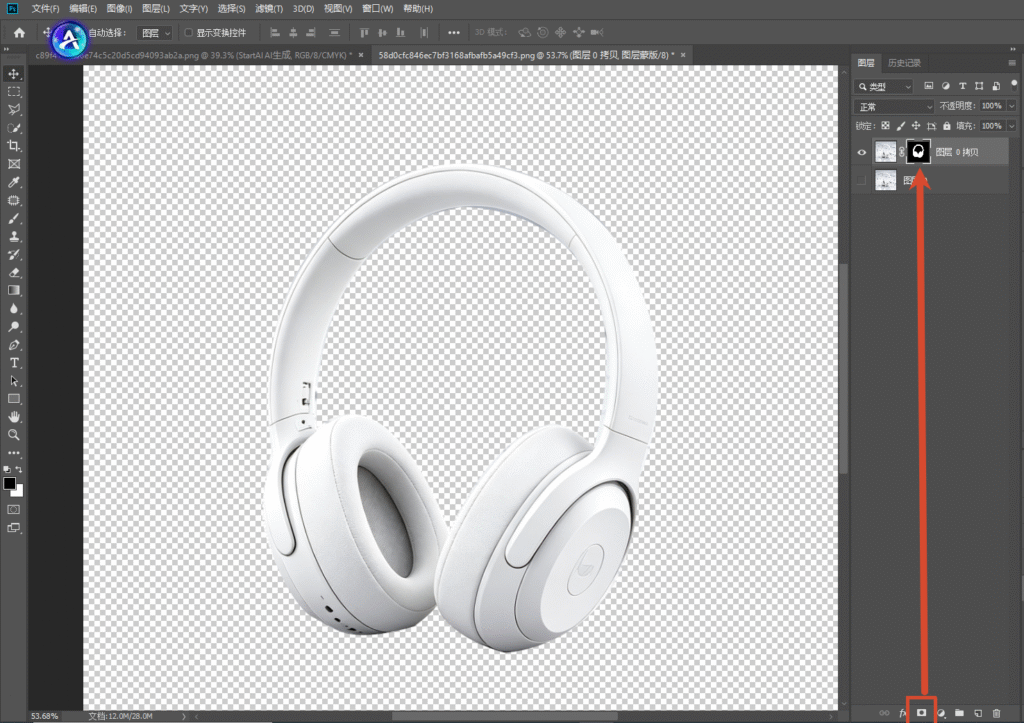The height and width of the screenshot is (723, 1024).
Task: Switch to the c89f...png StartAI document tab
Action: coord(196,56)
